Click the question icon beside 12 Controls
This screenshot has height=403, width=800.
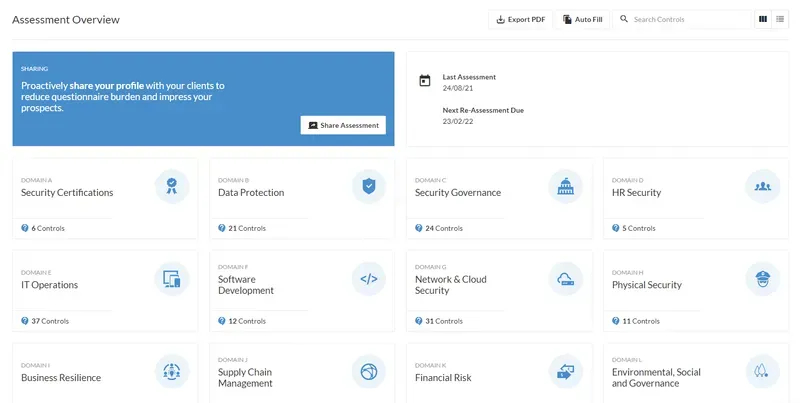tap(221, 321)
